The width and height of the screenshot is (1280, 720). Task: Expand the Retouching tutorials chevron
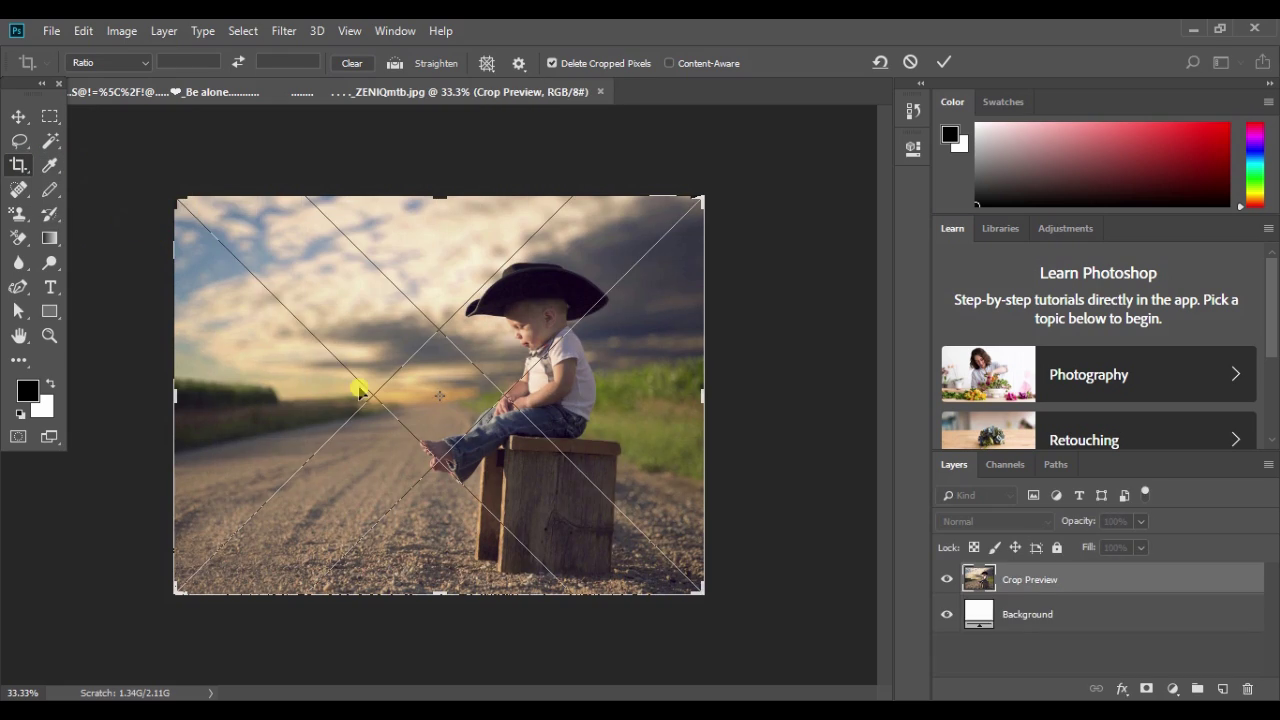click(1236, 440)
